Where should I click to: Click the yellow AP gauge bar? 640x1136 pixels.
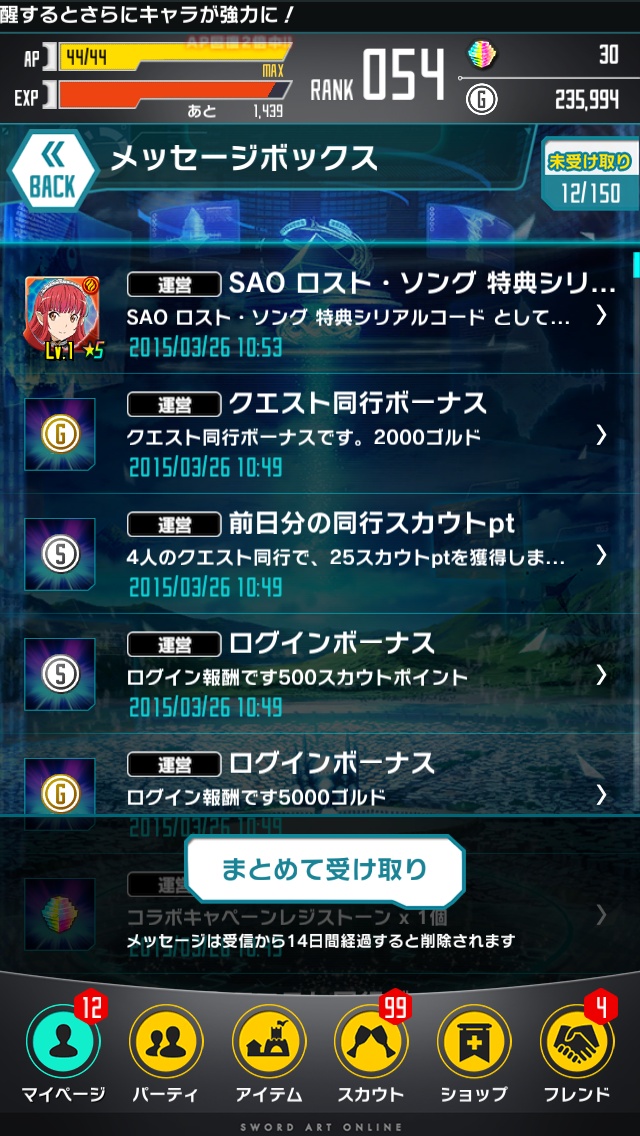tap(174, 57)
